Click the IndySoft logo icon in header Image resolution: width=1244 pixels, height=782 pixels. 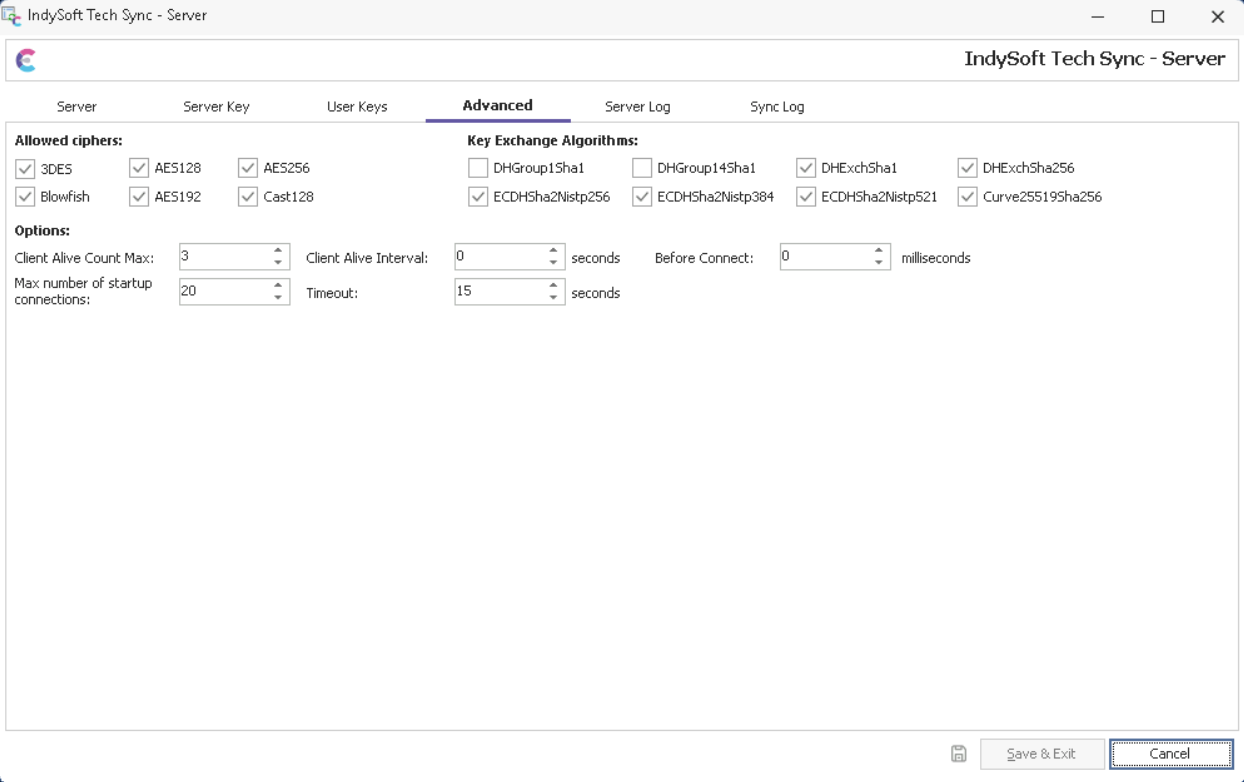click(x=27, y=61)
